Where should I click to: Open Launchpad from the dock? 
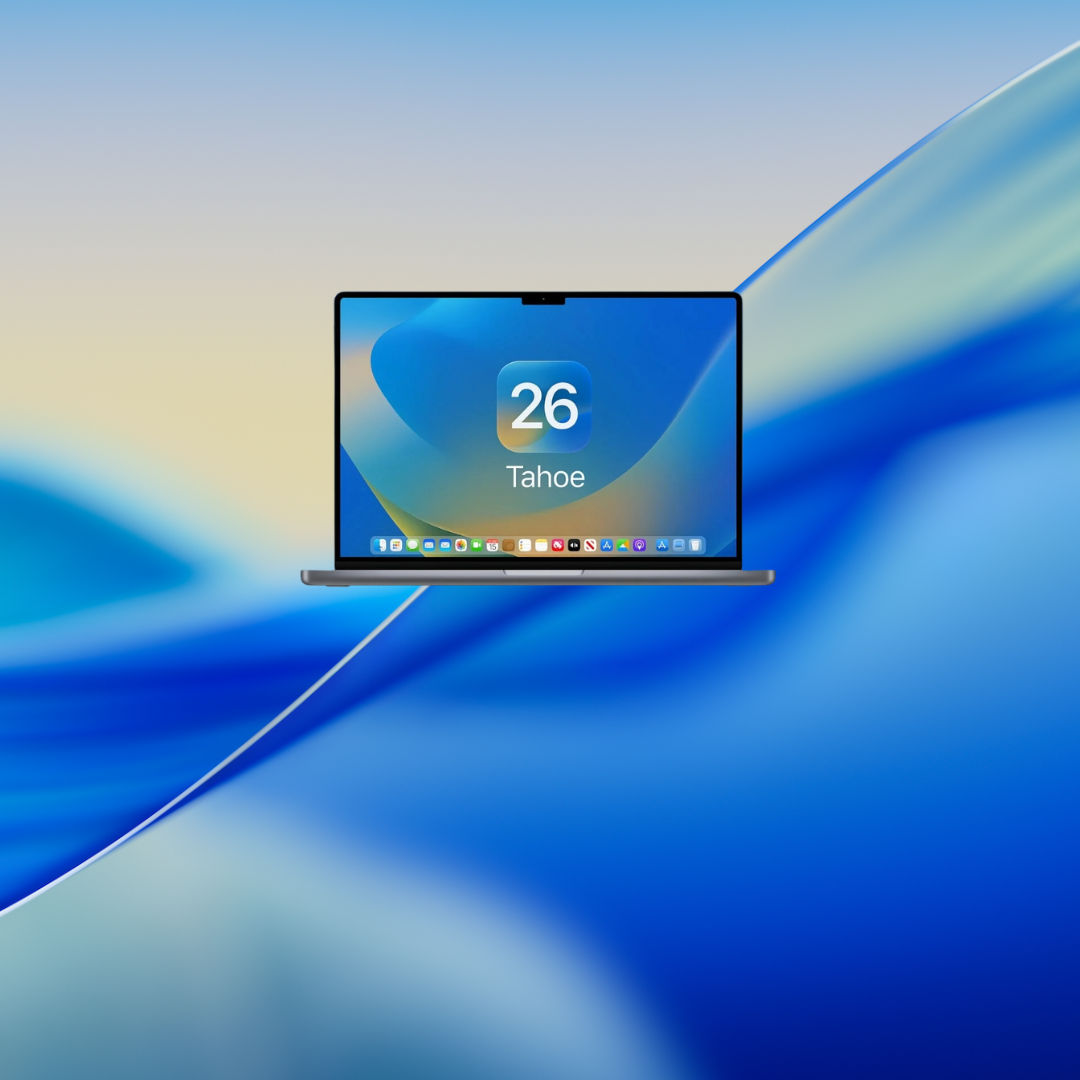coord(396,545)
